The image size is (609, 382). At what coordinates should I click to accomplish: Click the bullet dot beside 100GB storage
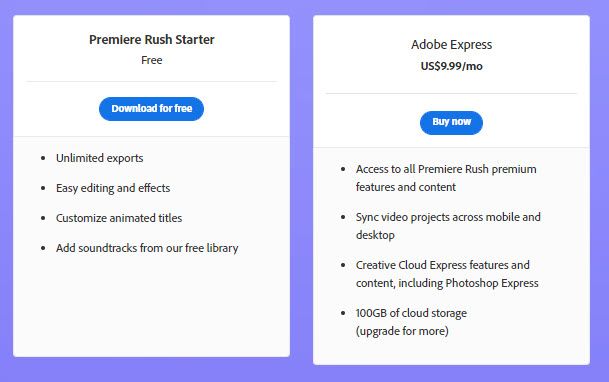click(x=343, y=313)
